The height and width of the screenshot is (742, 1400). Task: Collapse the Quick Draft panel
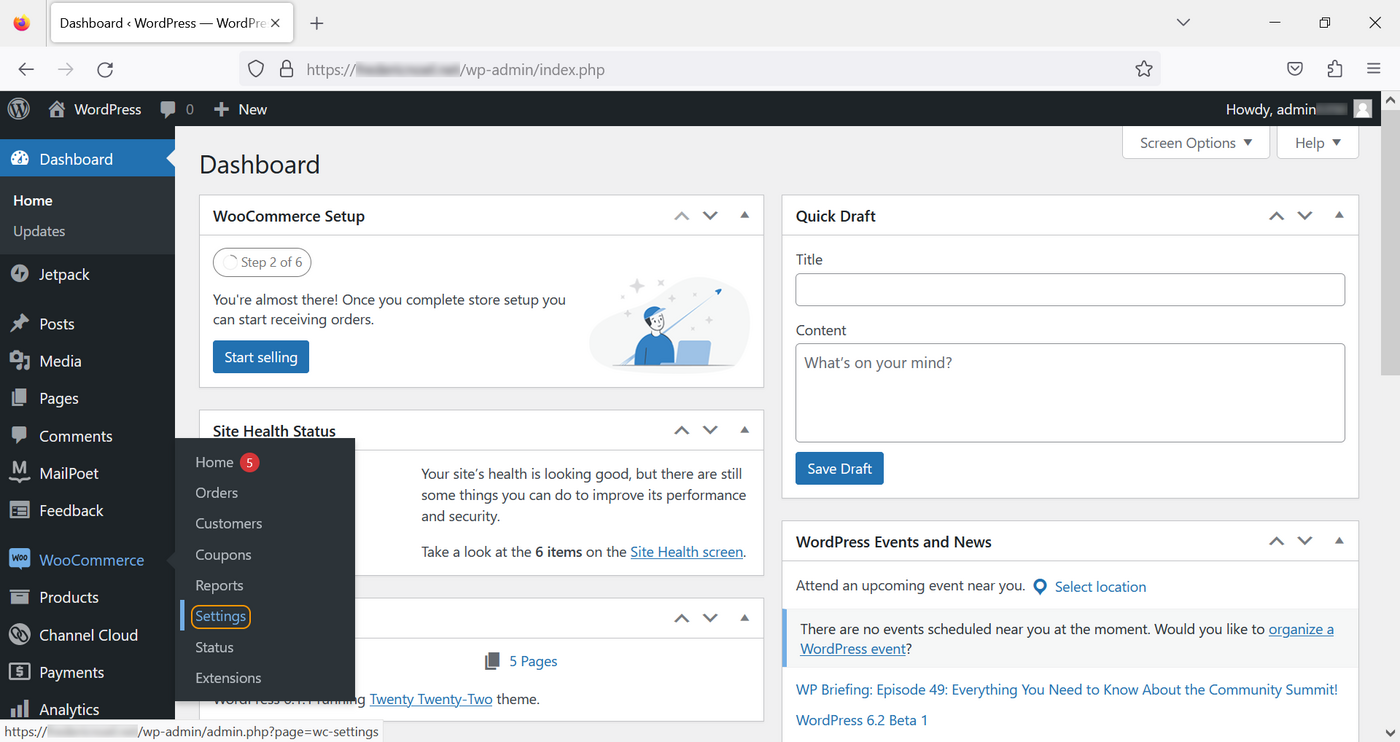click(1339, 215)
